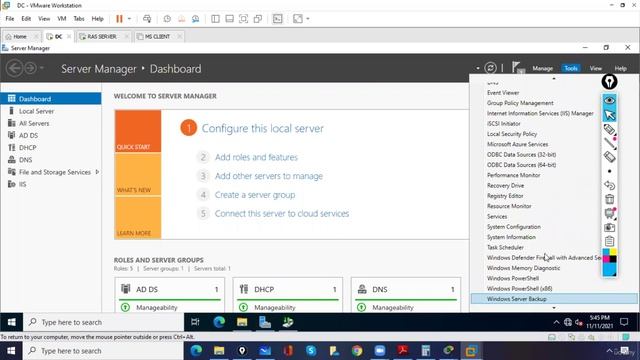Click the guest Windows Start button

click(x=11, y=322)
